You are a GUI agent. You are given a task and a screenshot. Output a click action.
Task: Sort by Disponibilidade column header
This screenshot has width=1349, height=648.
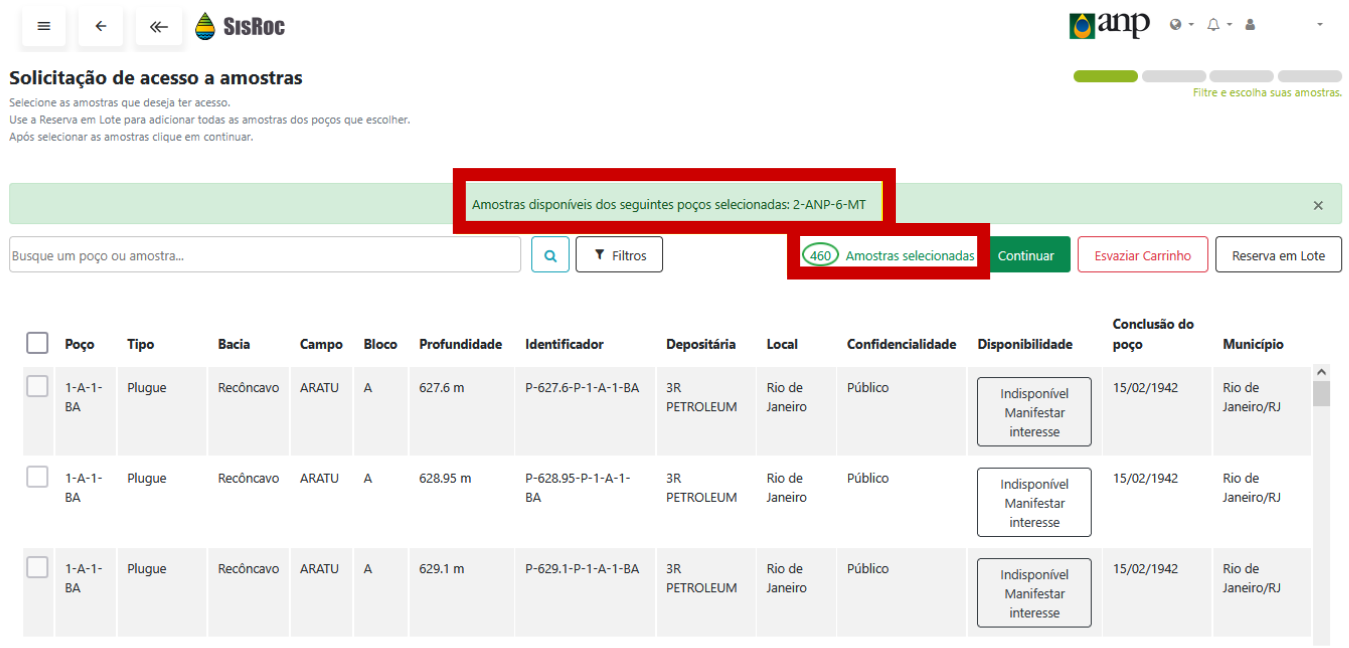pyautogui.click(x=1024, y=344)
